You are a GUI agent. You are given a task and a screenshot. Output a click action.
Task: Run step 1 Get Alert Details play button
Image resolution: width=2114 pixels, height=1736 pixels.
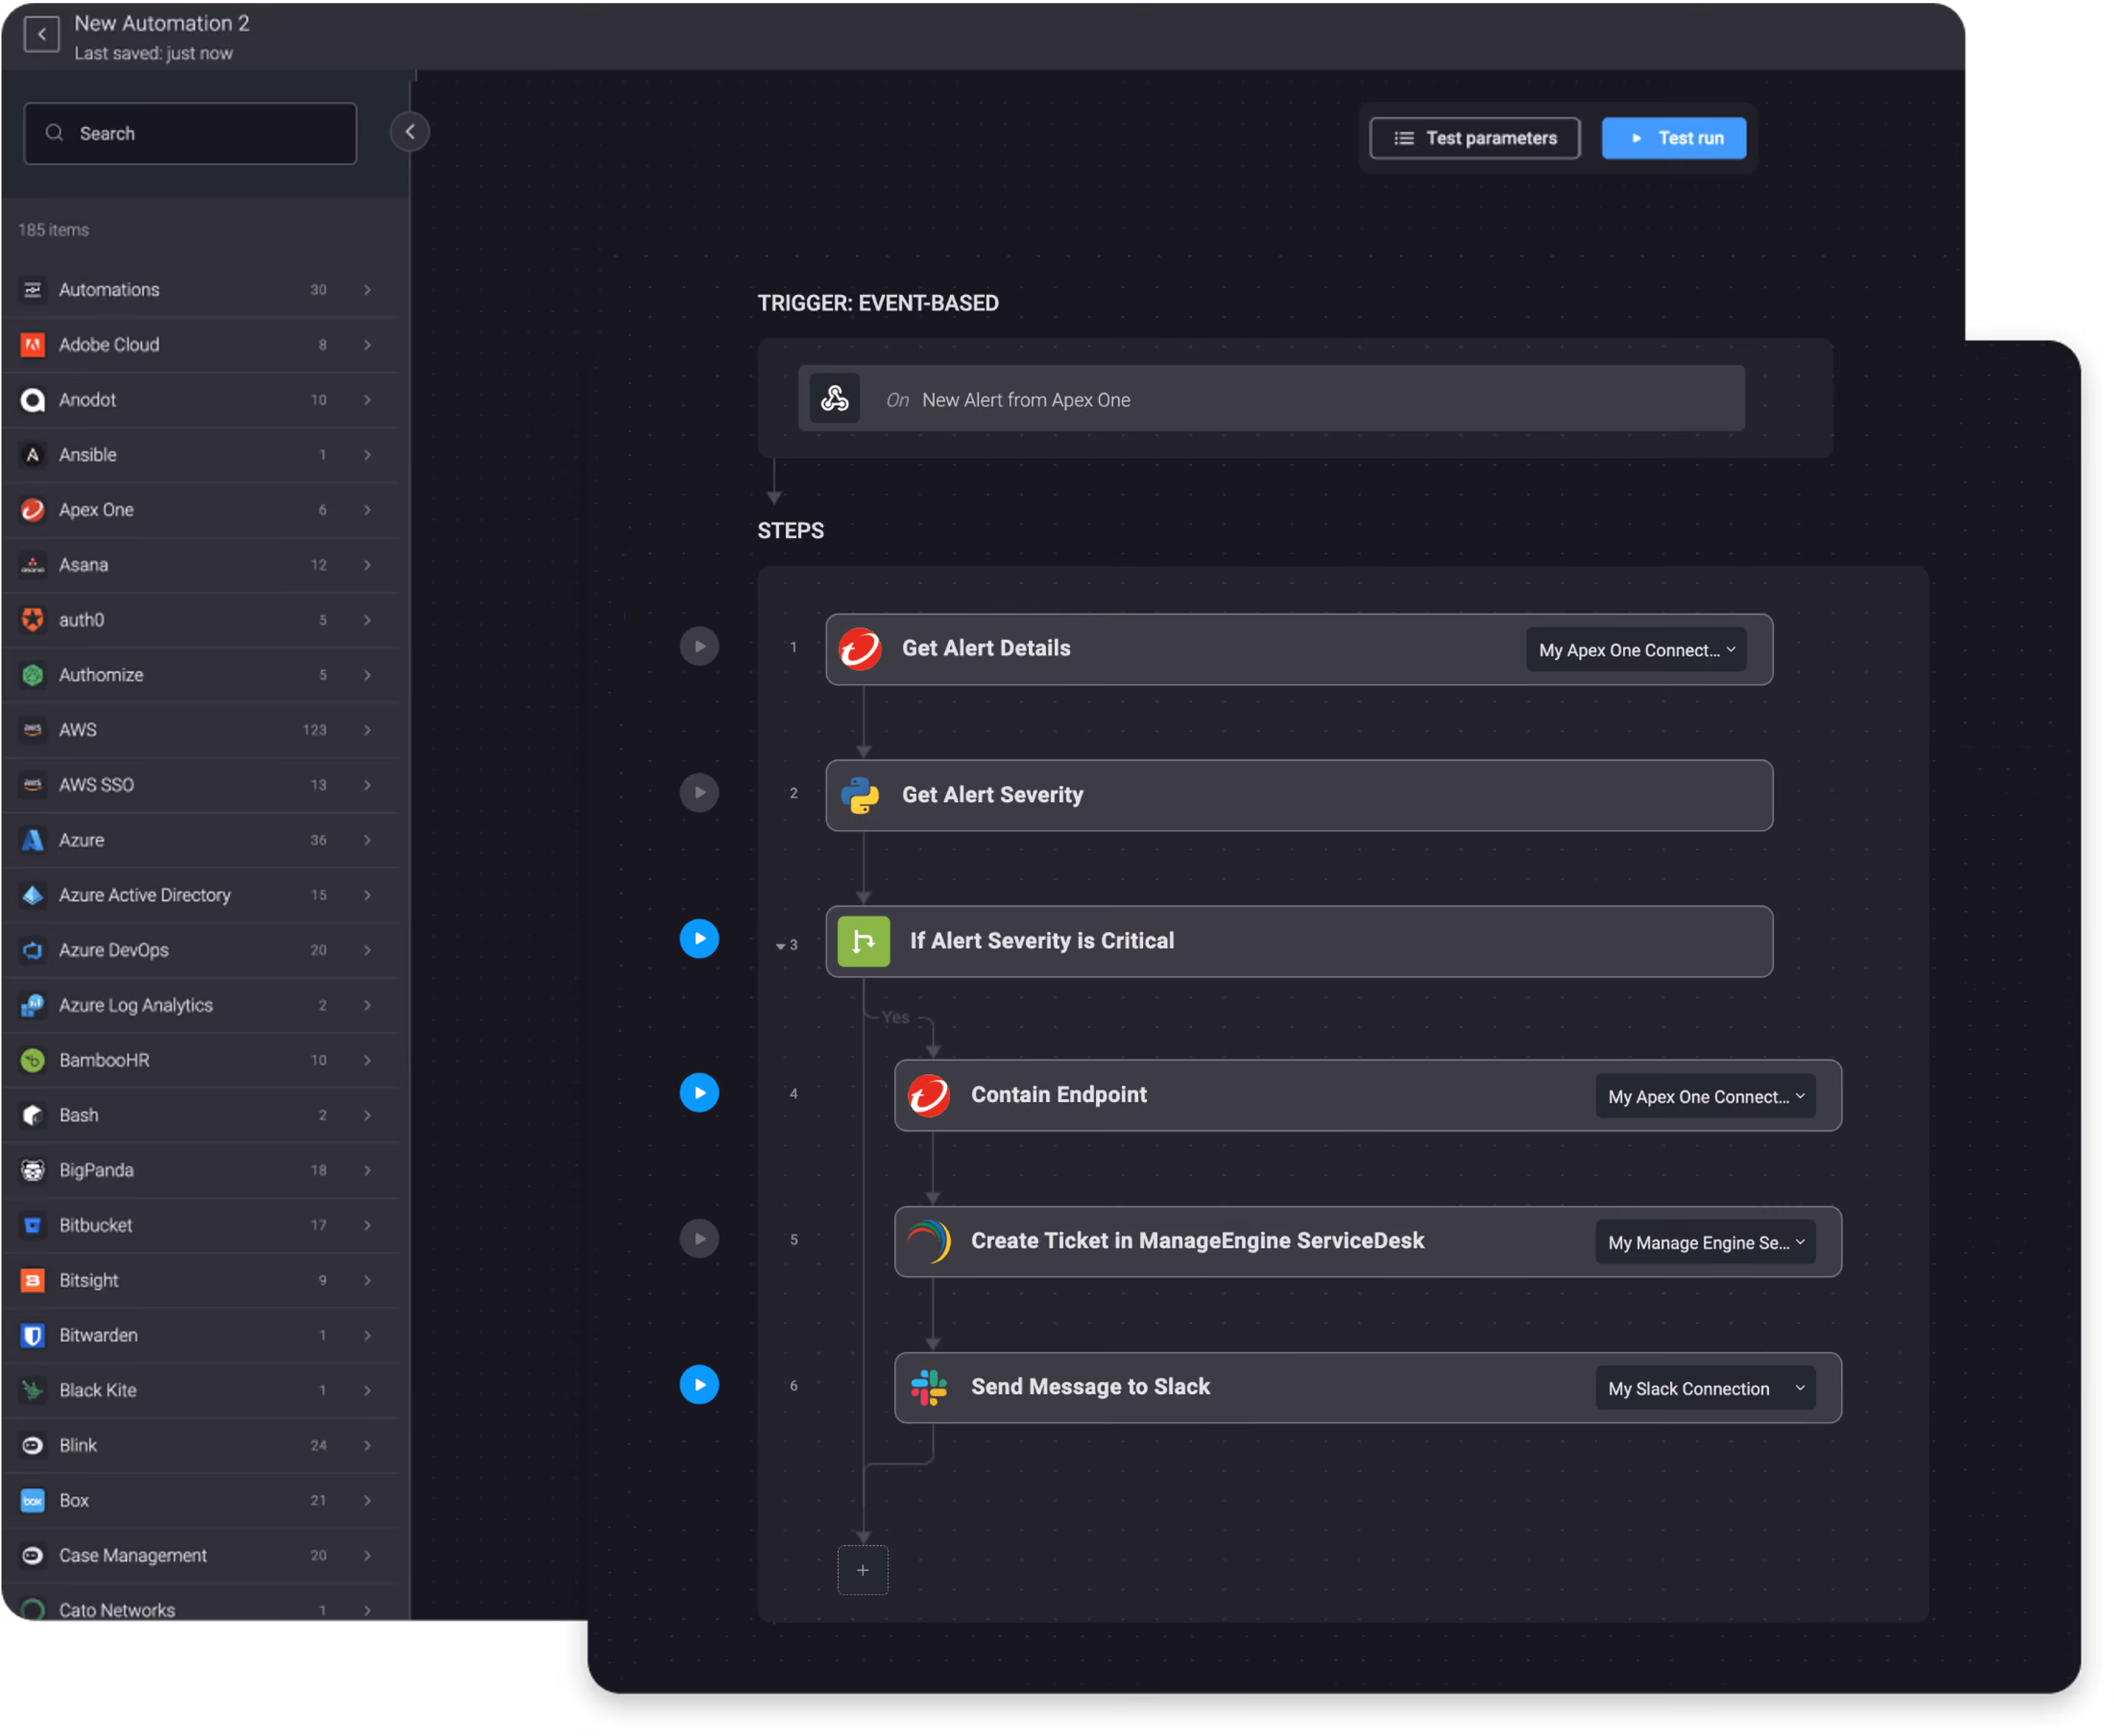click(x=700, y=647)
